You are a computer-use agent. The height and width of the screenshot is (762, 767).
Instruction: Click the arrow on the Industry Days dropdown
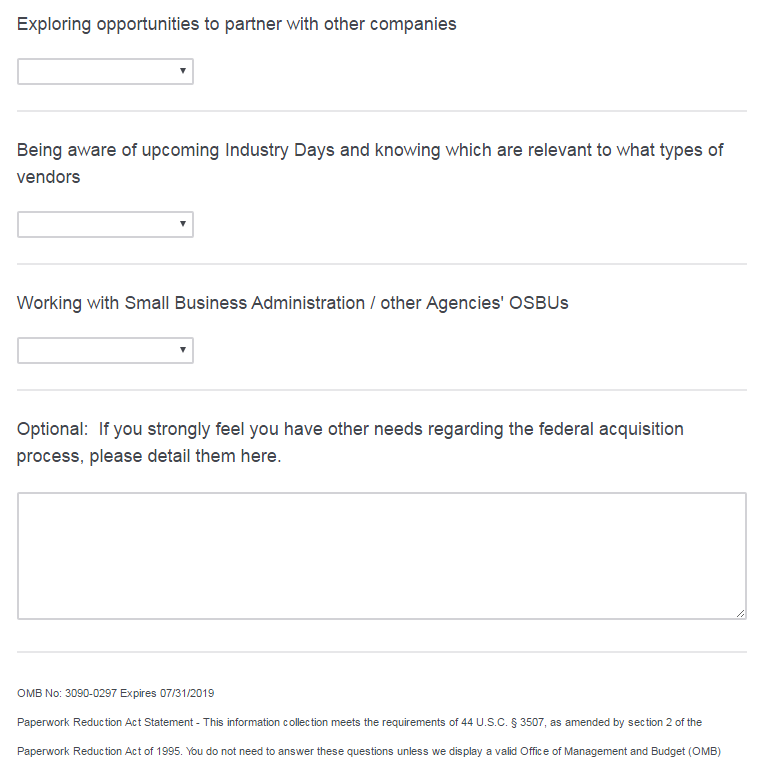coord(183,224)
